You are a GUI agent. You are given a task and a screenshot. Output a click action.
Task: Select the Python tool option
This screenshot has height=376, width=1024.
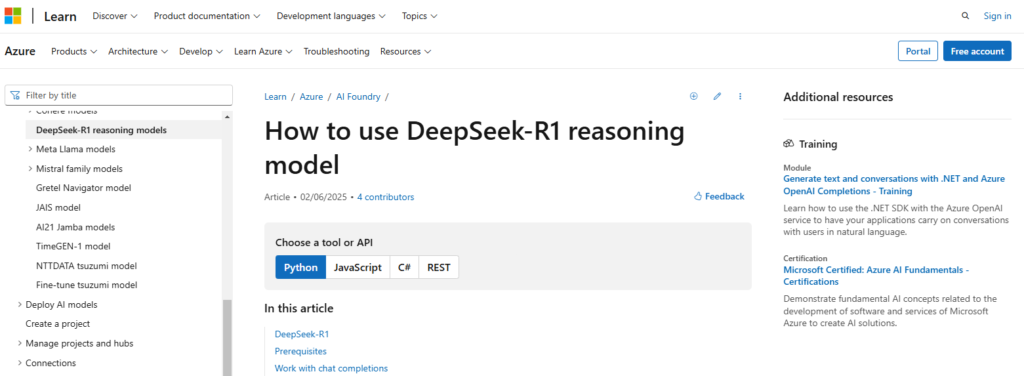[300, 267]
